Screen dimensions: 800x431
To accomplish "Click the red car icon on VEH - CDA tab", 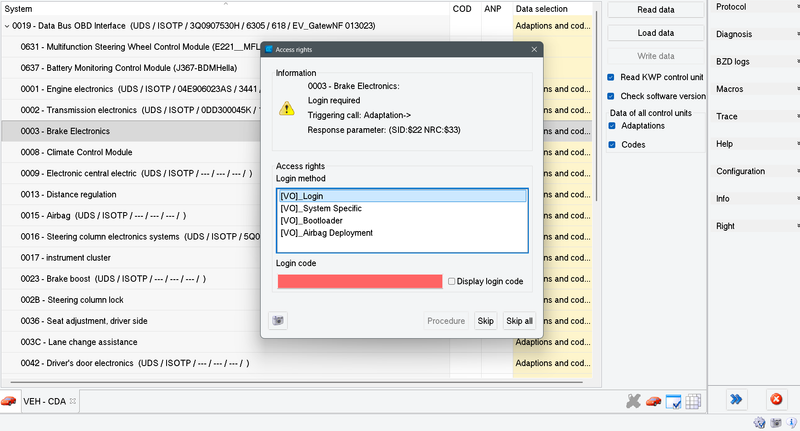I will coord(9,401).
